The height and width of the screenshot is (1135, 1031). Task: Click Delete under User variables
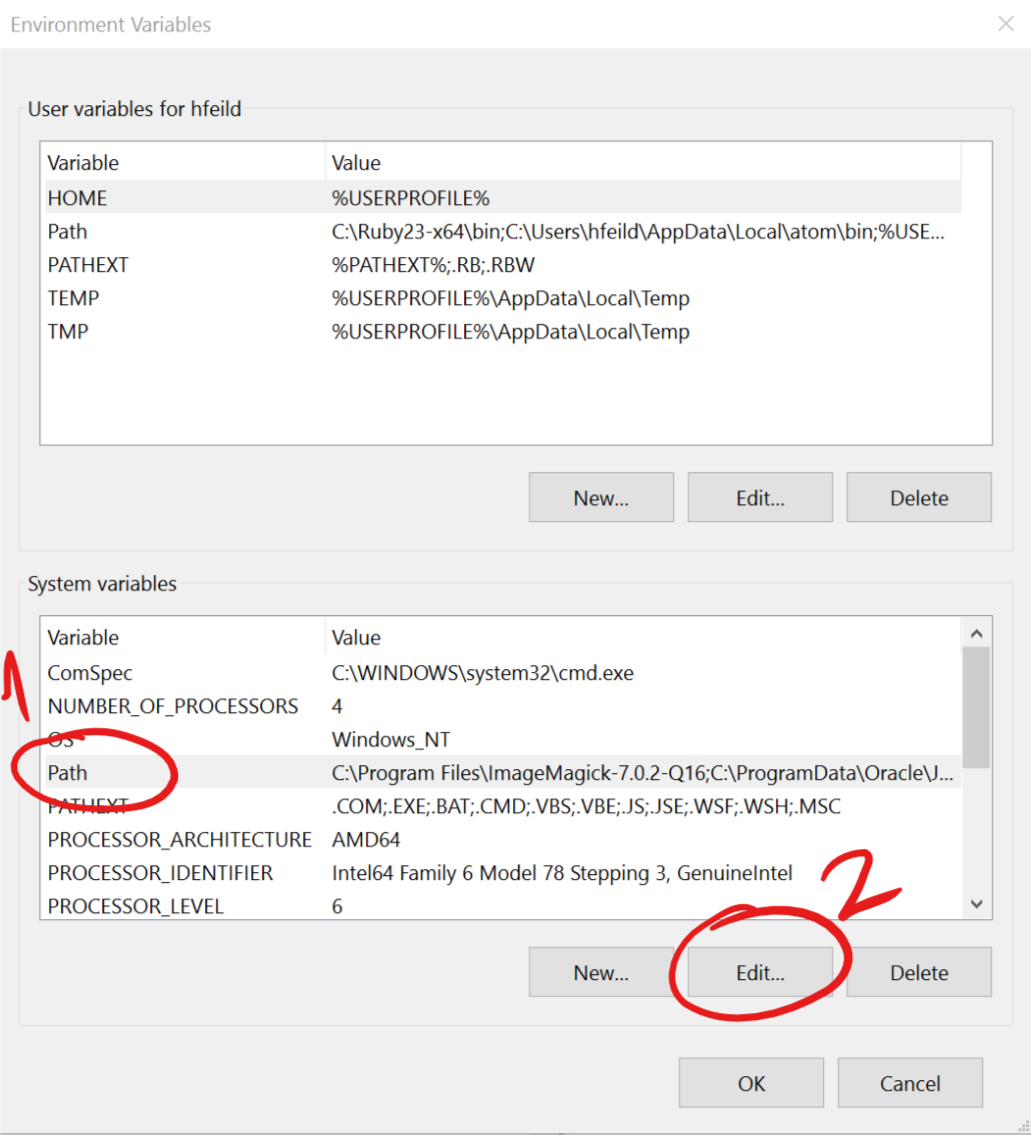click(x=919, y=498)
